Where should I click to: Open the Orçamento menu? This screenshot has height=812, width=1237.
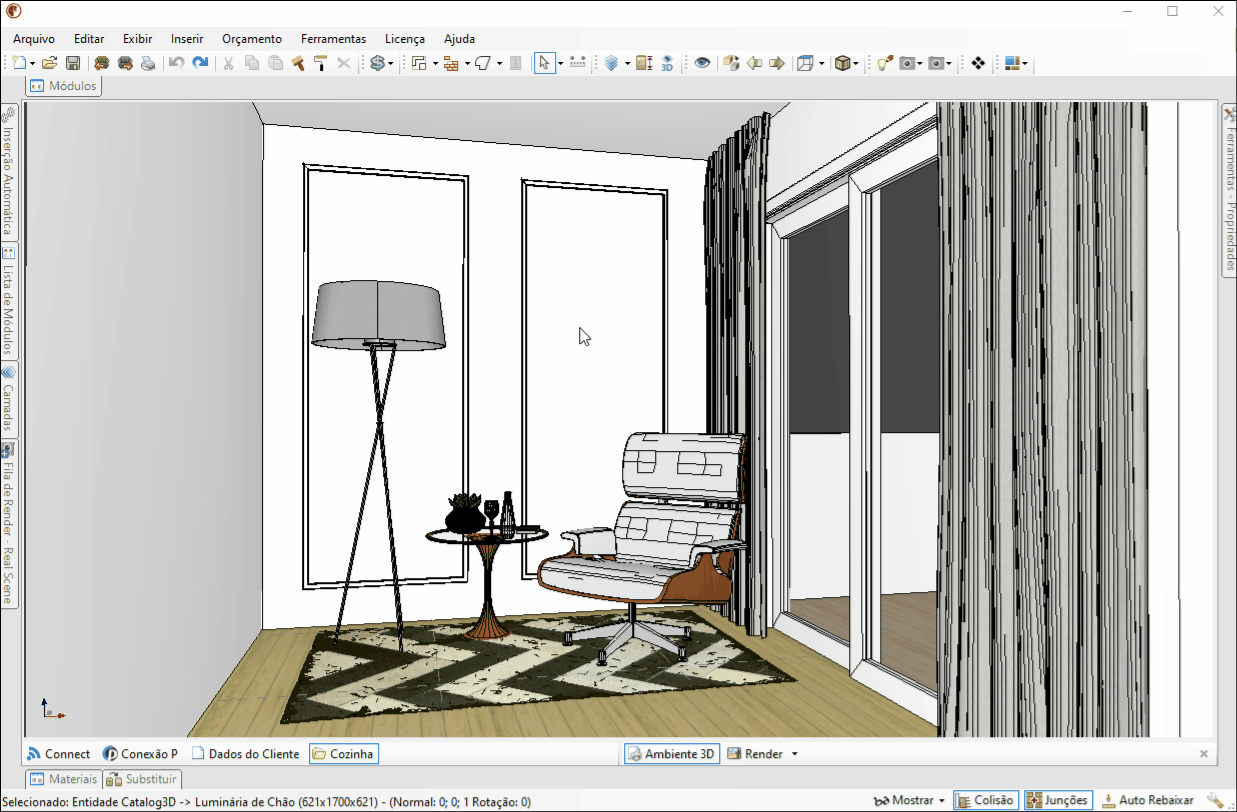[252, 39]
